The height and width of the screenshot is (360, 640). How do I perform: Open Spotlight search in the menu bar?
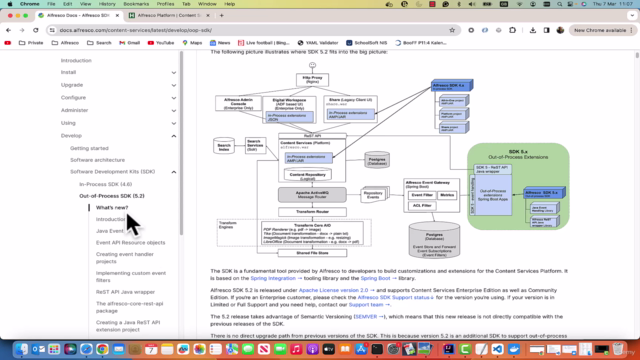[560, 4]
